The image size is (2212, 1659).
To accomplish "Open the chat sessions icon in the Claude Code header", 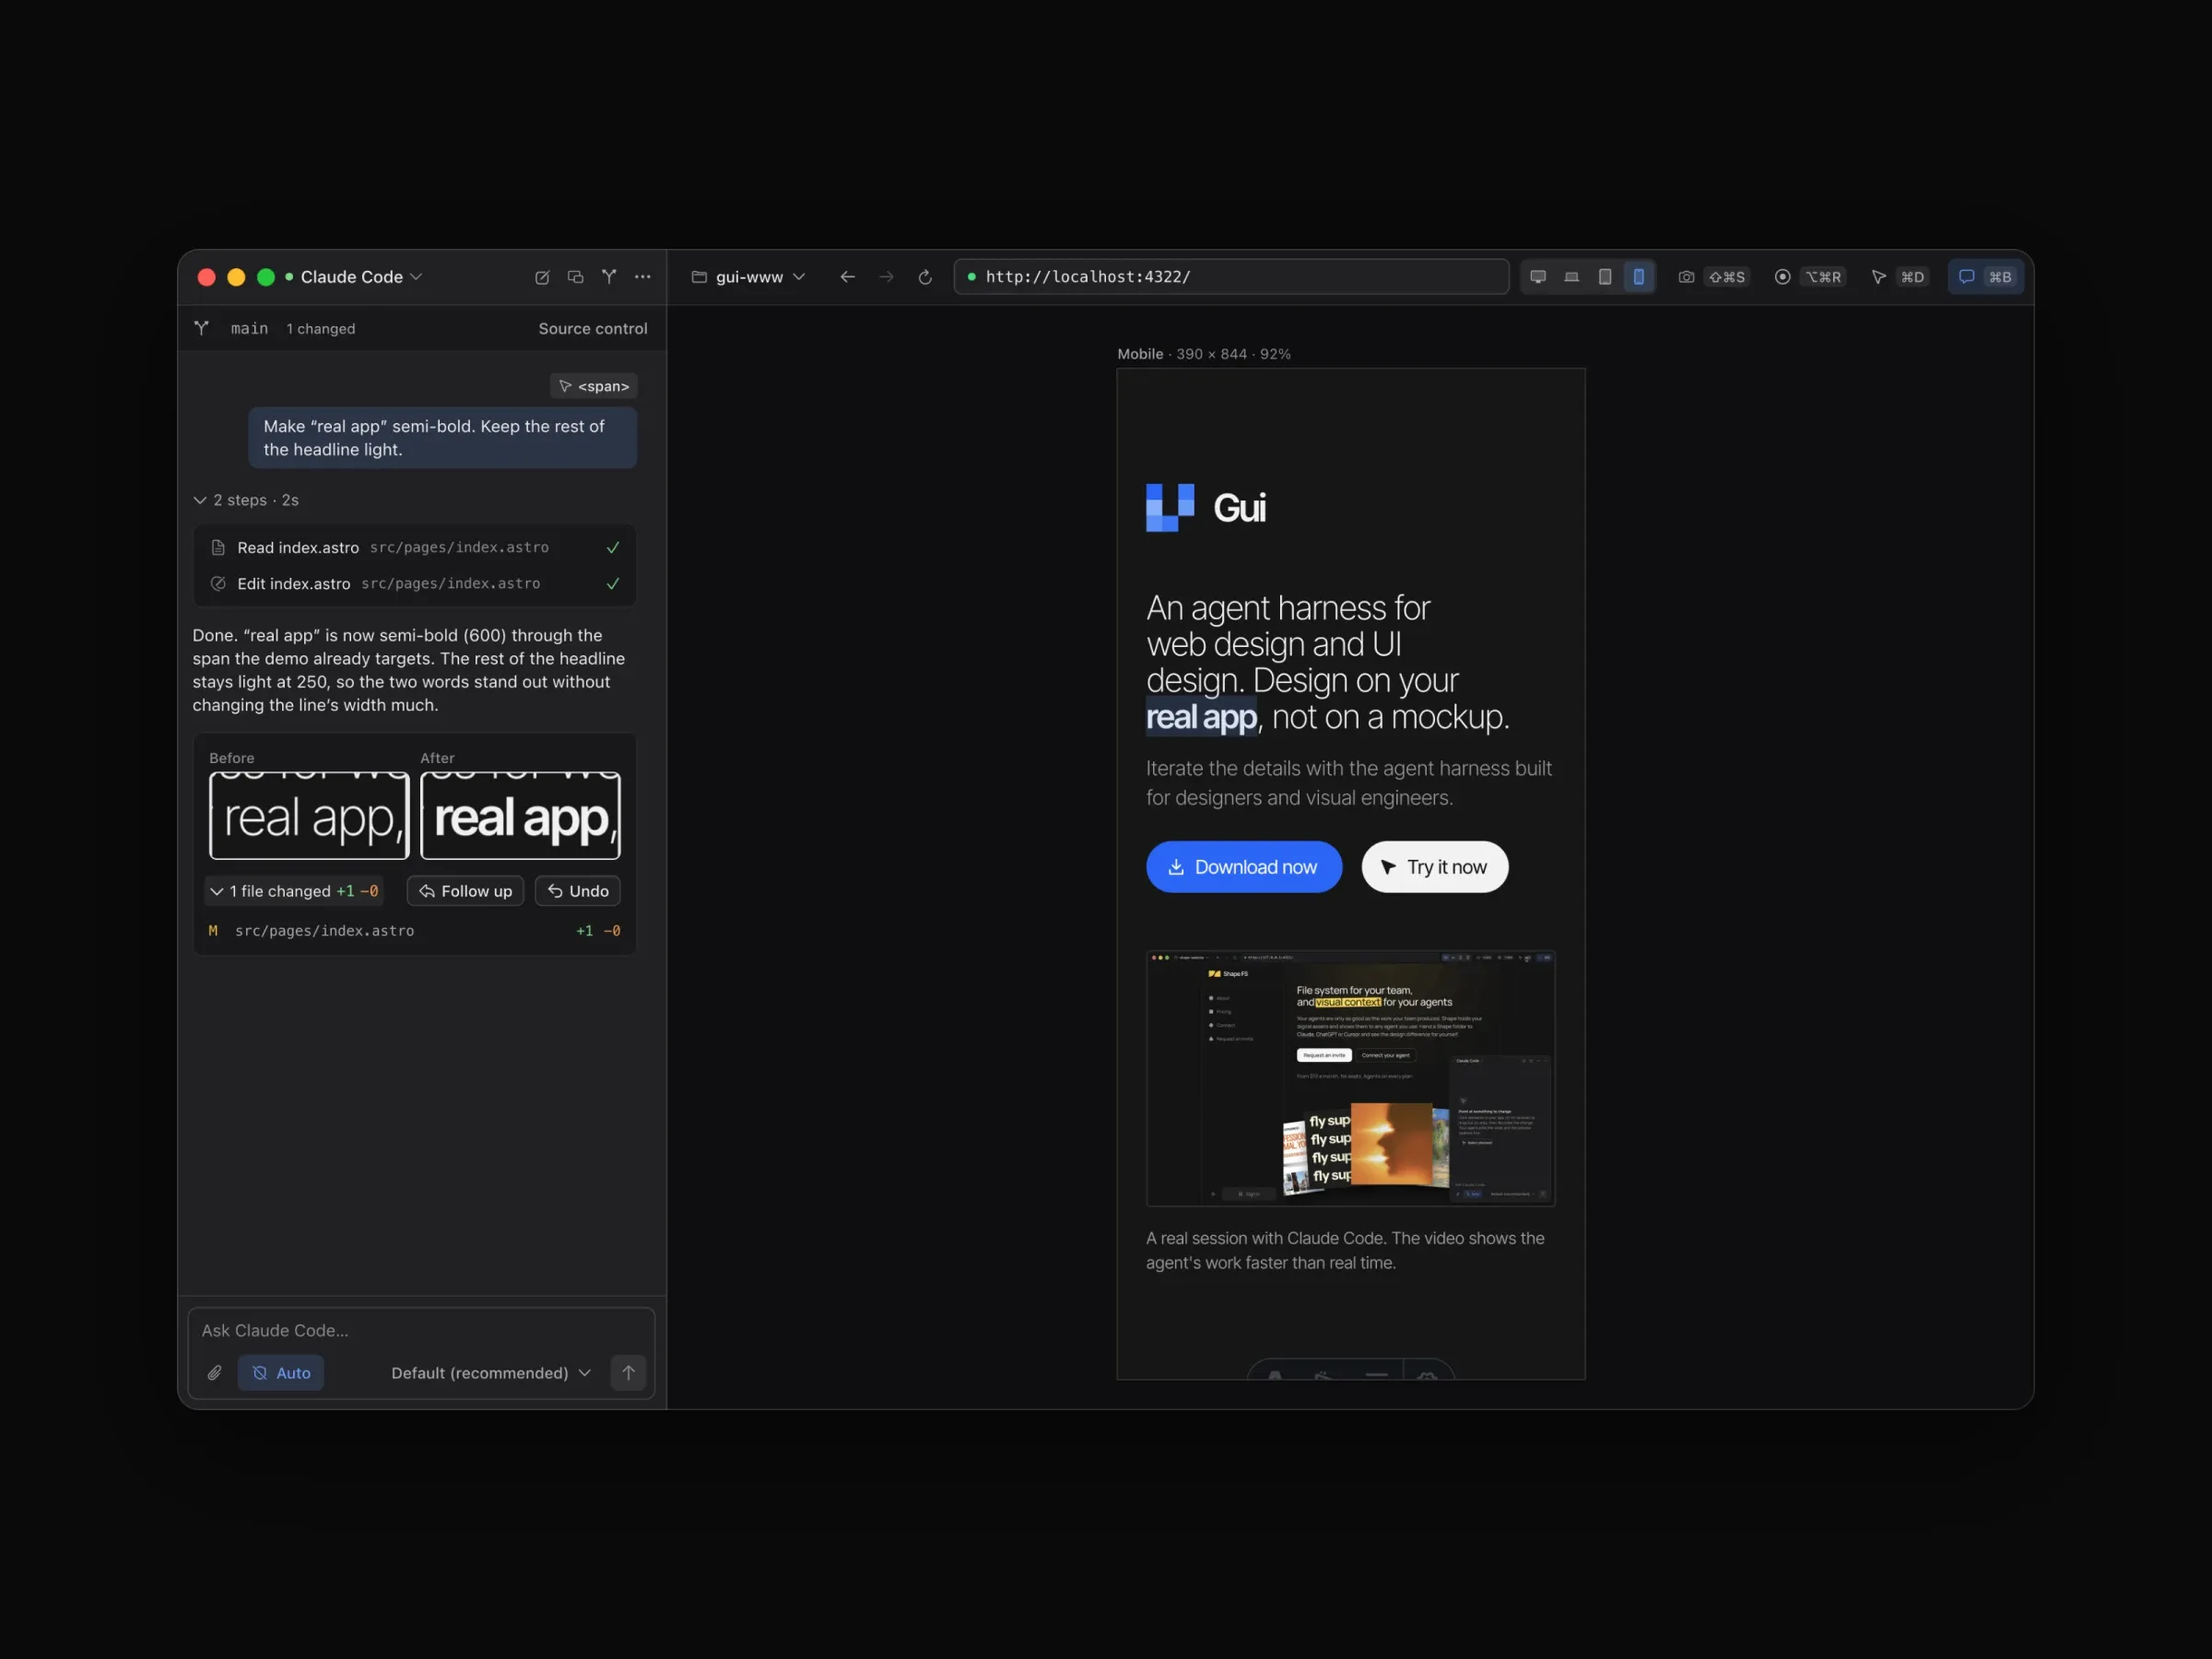I will (x=575, y=277).
